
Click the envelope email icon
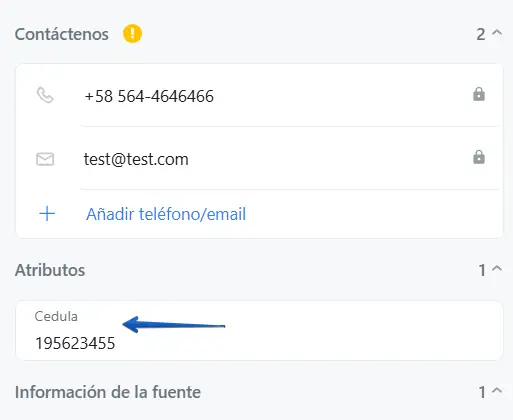point(45,159)
